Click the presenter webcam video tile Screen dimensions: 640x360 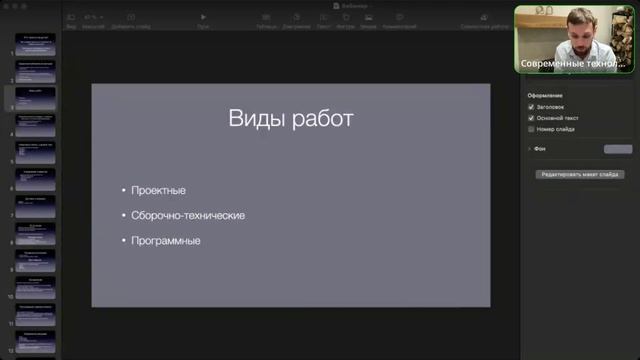coord(574,39)
